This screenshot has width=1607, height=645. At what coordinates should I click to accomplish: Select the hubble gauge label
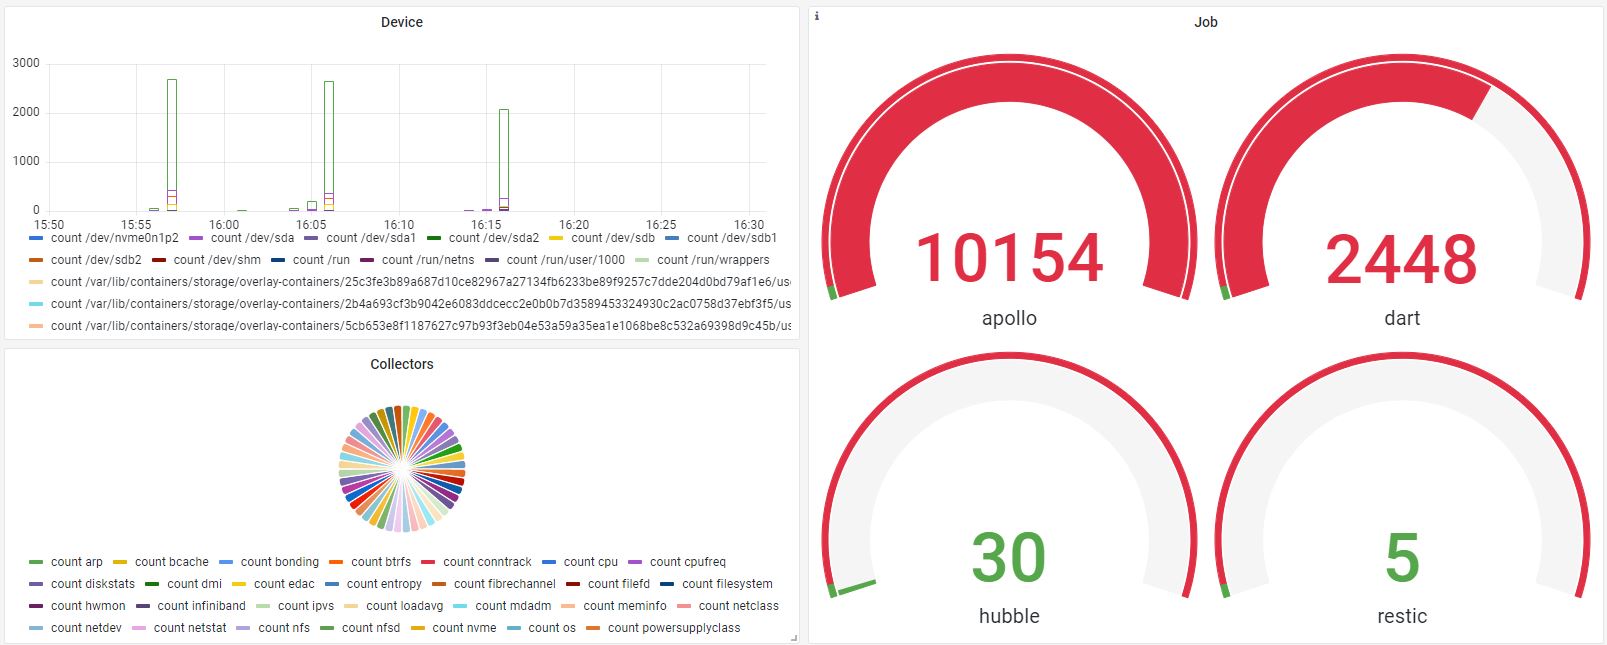[1009, 616]
